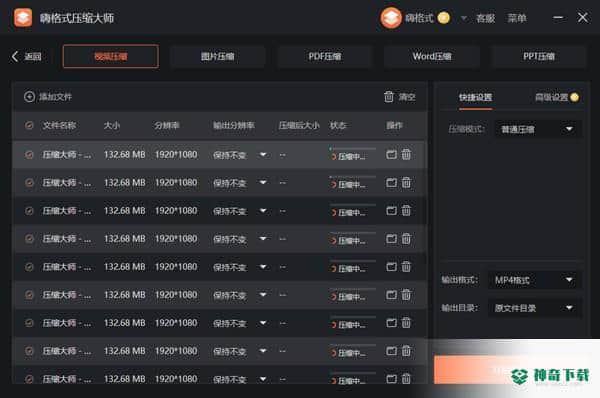Toggle the checkbox of the sixth file row
This screenshot has height=398, width=600.
tap(29, 295)
